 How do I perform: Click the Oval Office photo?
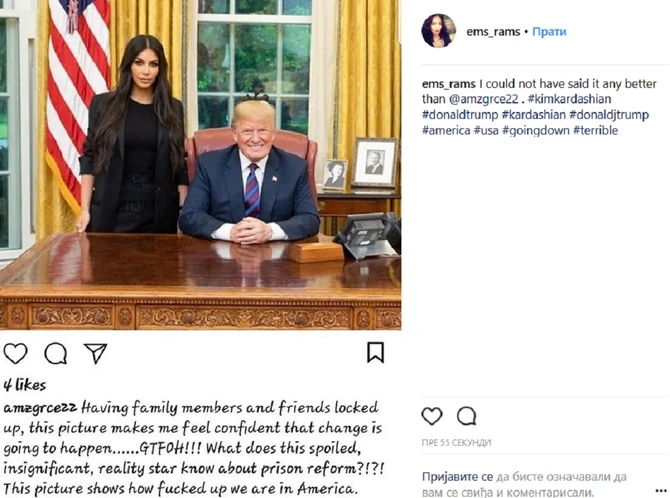pyautogui.click(x=200, y=165)
